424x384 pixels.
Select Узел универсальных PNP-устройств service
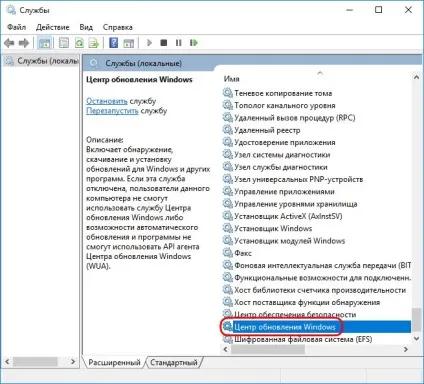click(x=298, y=180)
